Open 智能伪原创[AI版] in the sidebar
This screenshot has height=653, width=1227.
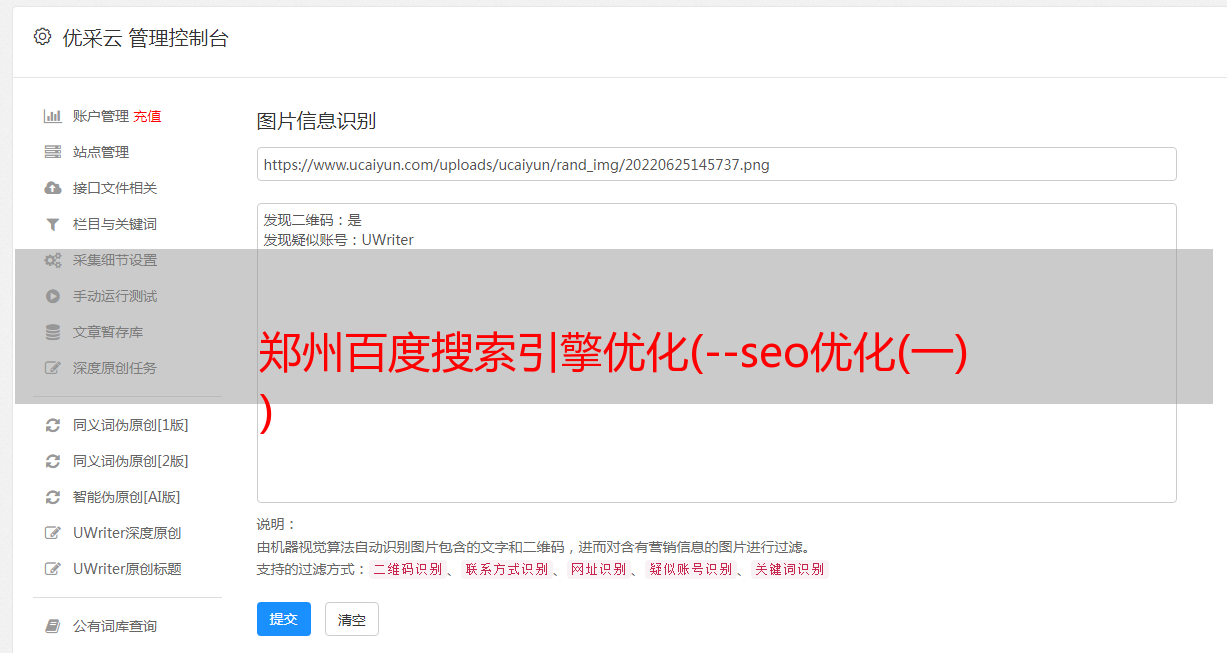(126, 497)
